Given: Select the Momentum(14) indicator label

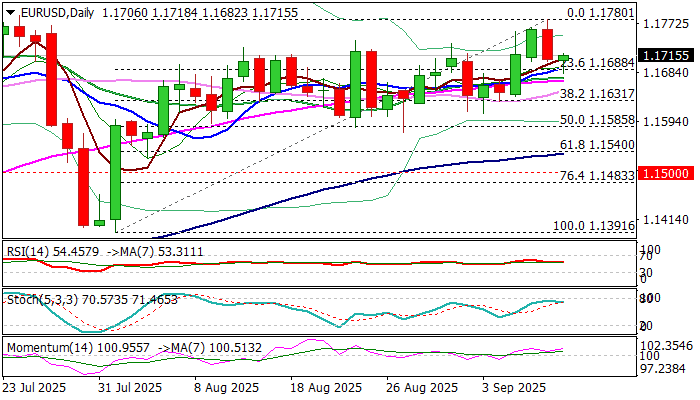Looking at the screenshot, I should coord(50,347).
